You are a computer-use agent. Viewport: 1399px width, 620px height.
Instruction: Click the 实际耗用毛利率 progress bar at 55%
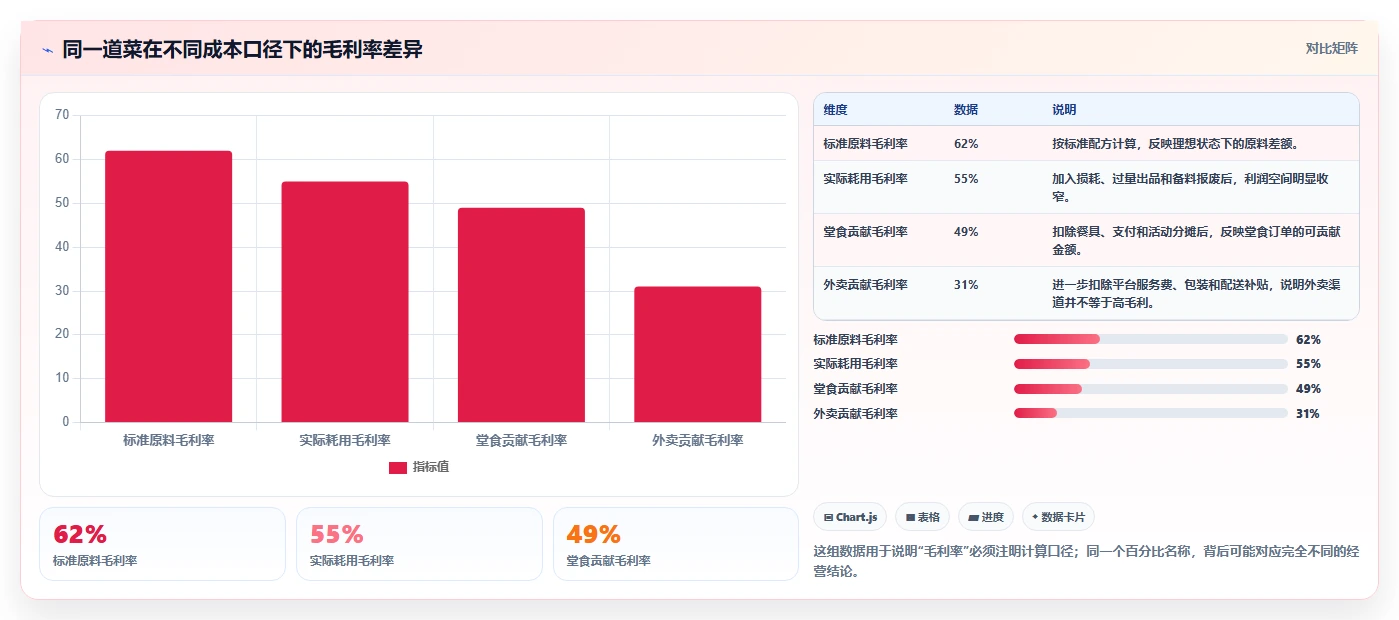pyautogui.click(x=1151, y=364)
